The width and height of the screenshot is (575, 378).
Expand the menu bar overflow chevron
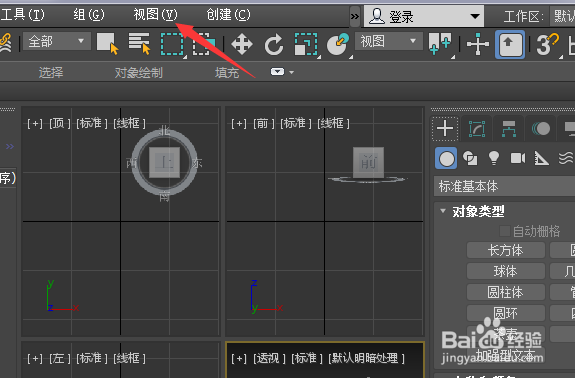pos(355,16)
